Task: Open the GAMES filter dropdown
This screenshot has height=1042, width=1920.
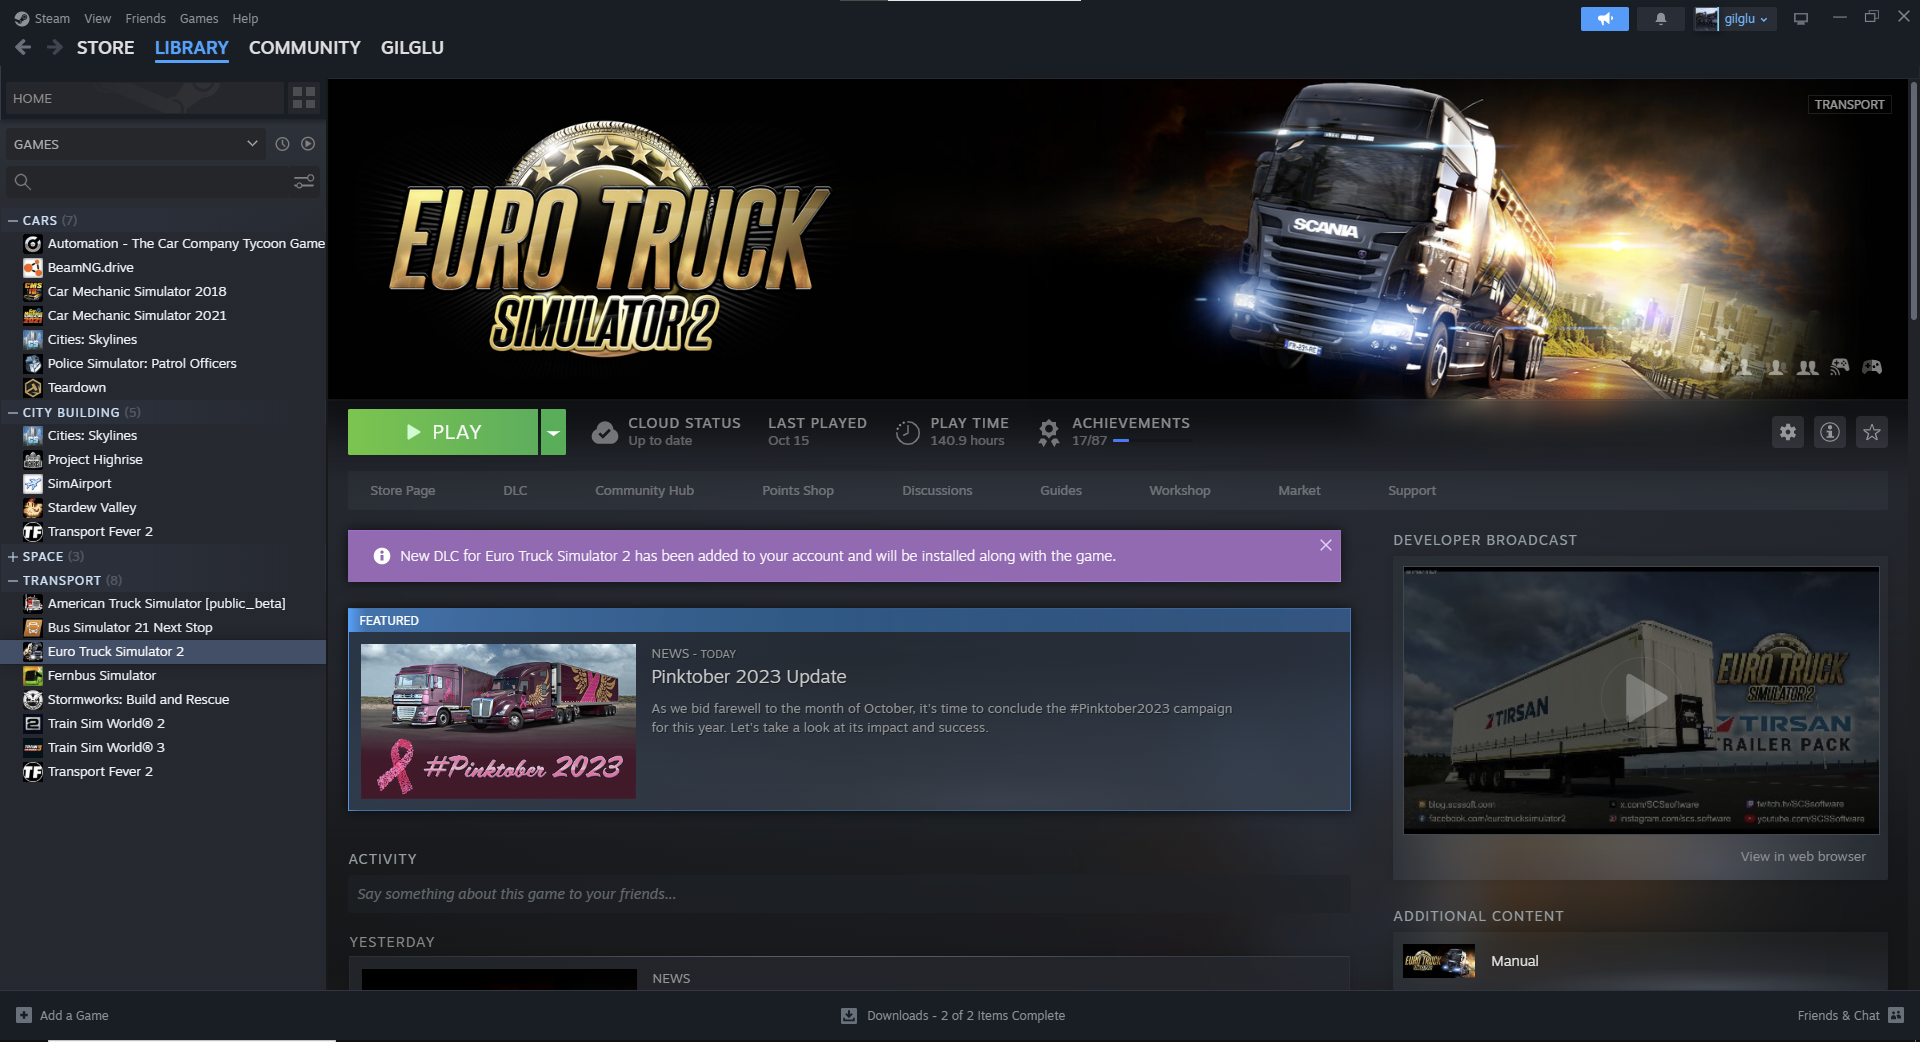Action: pos(135,144)
